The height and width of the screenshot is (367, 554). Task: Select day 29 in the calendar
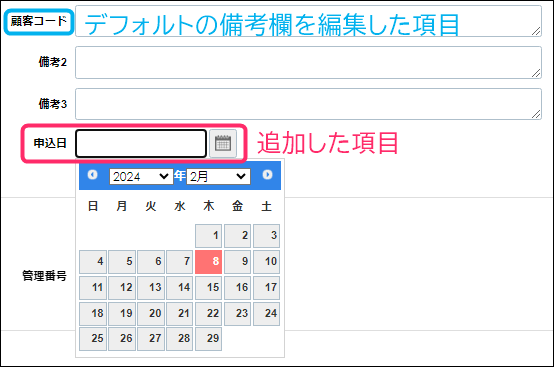(208, 339)
